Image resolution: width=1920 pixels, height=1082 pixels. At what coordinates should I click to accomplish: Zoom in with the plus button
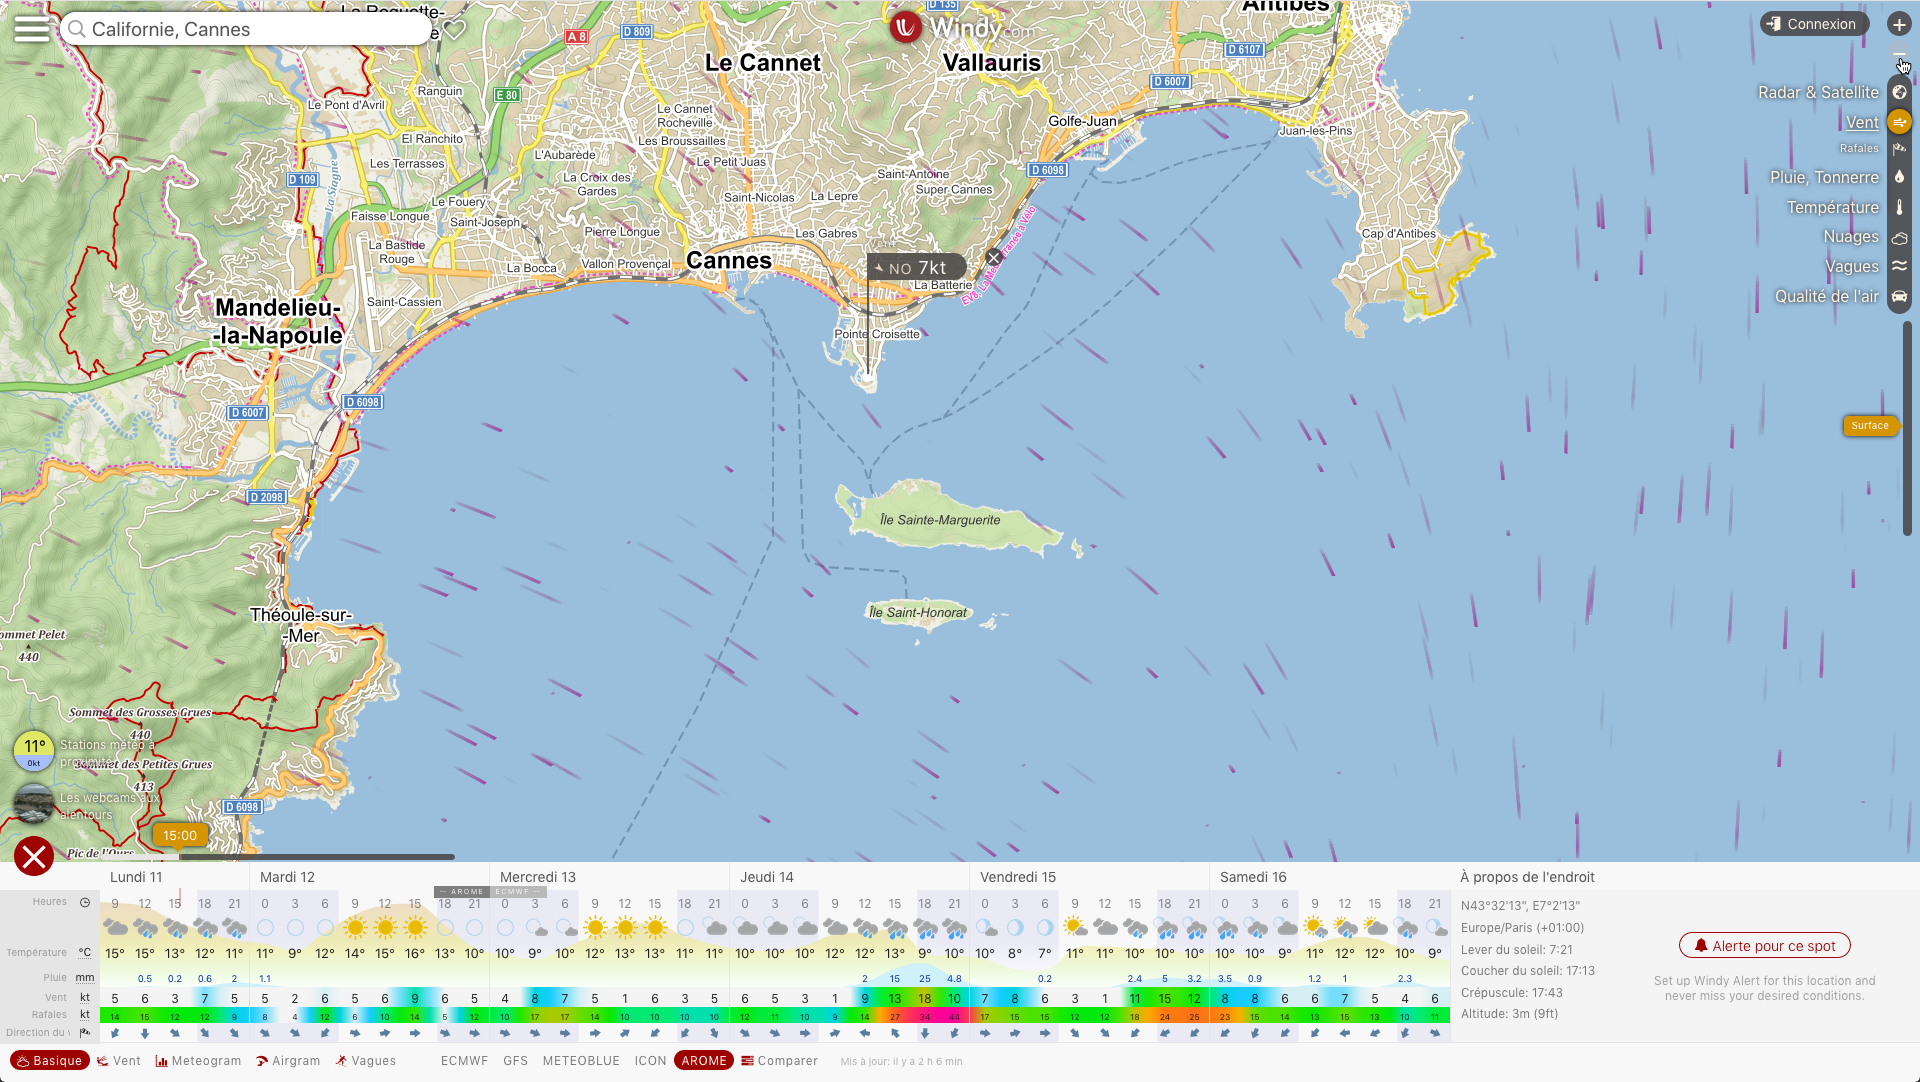1898,24
